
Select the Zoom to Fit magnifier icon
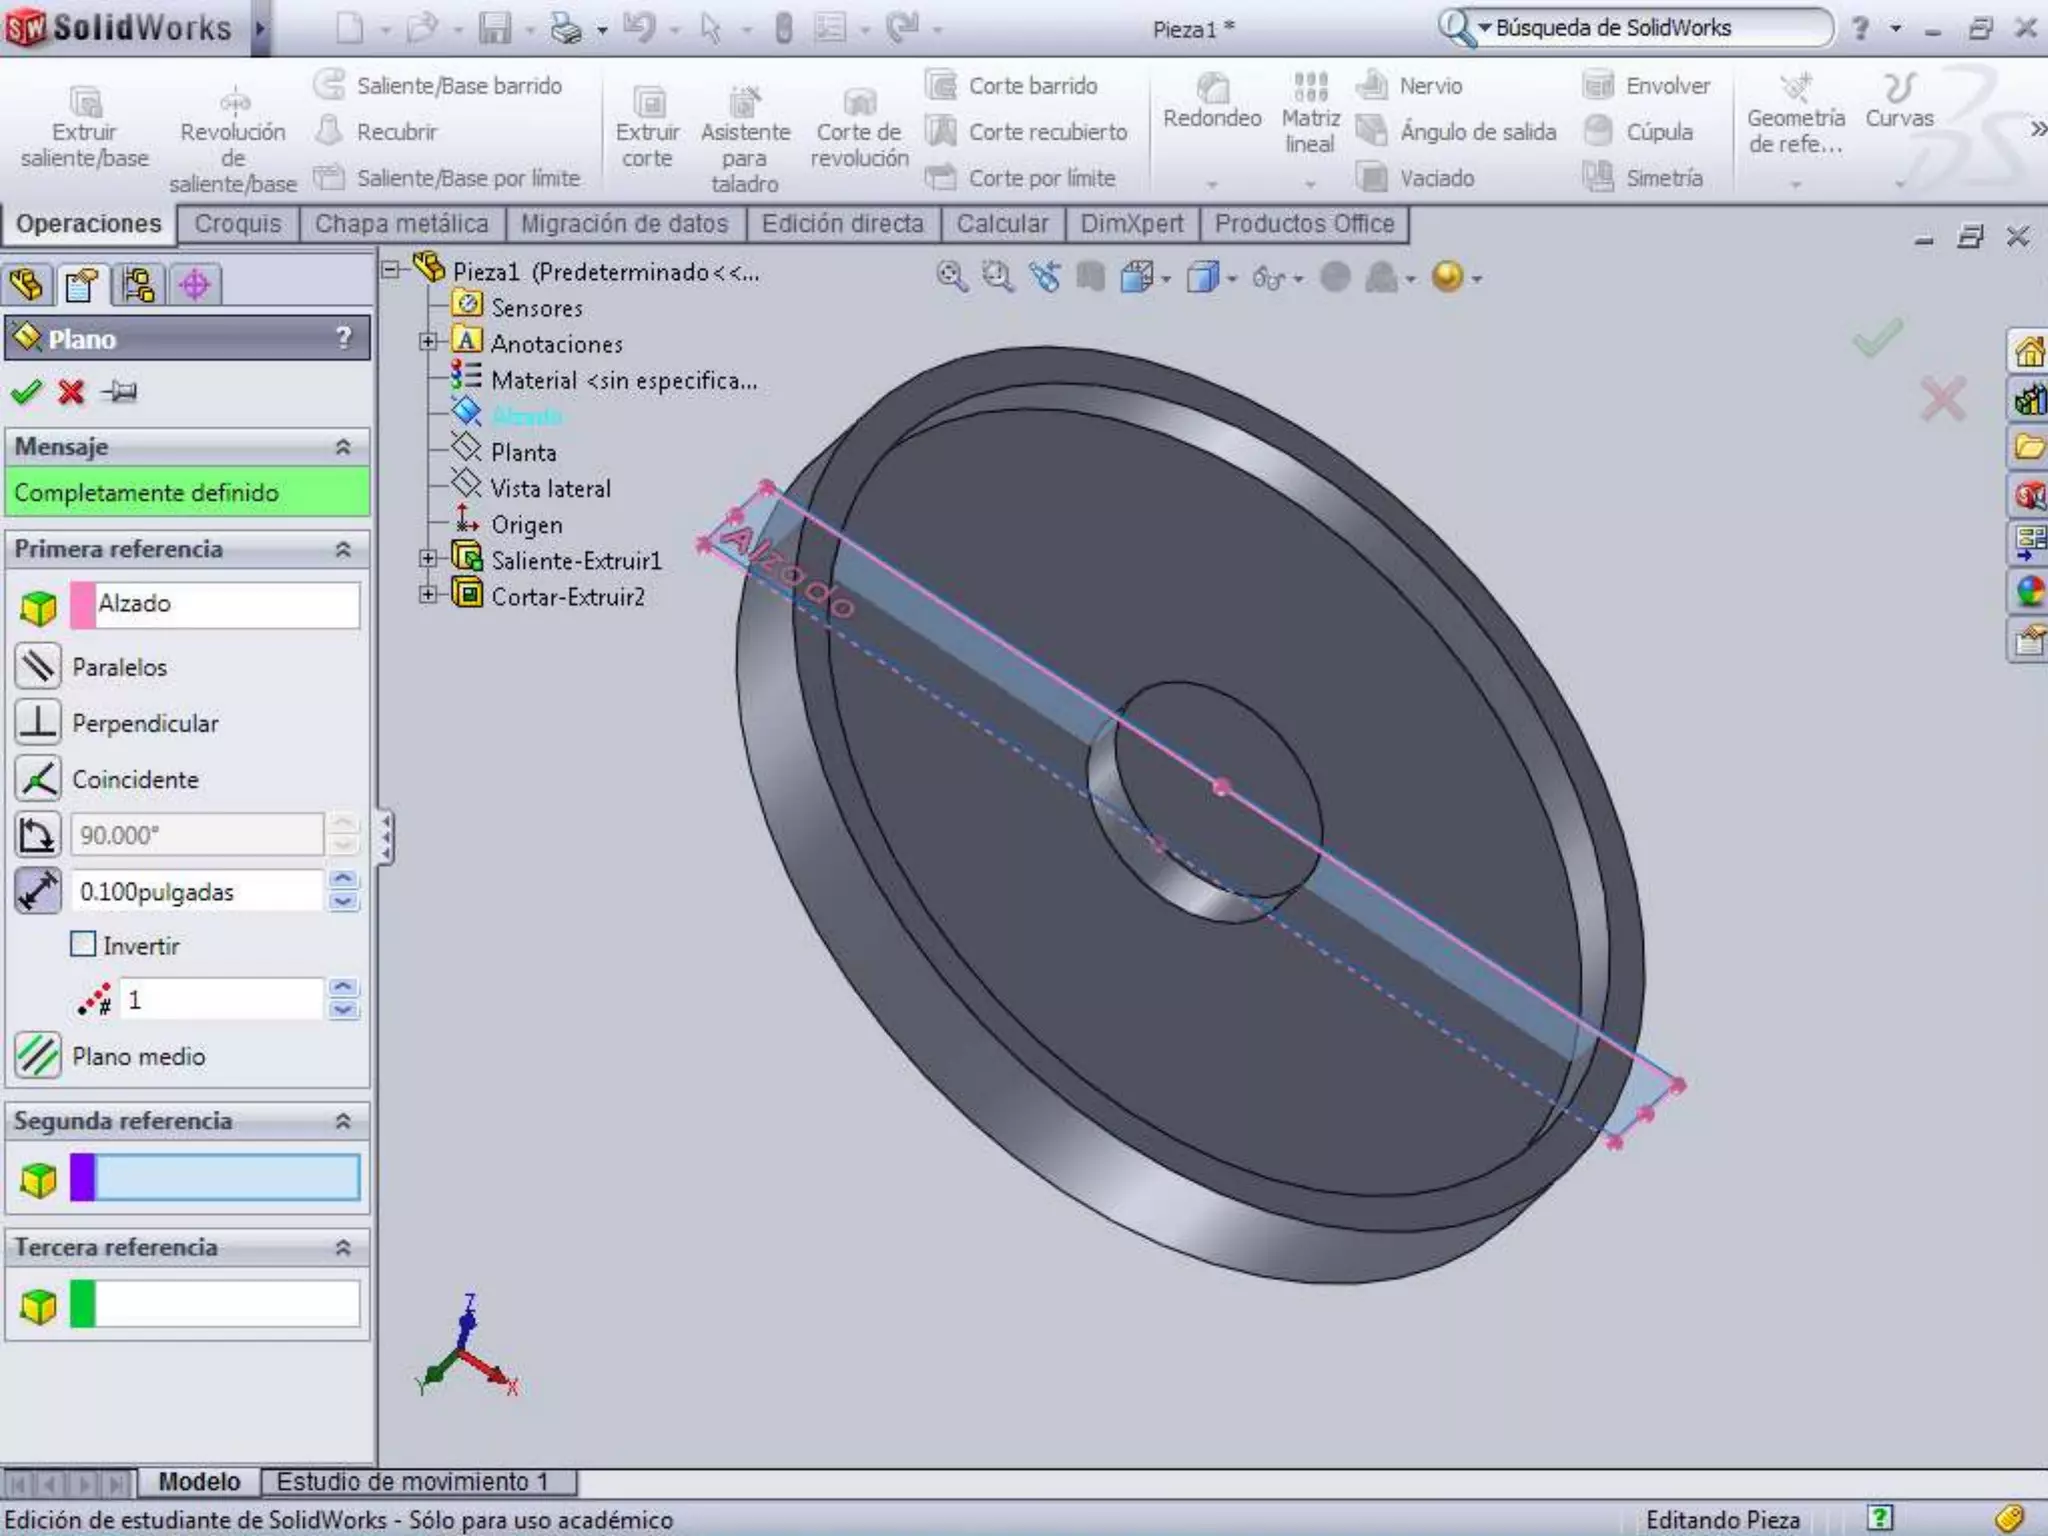(x=951, y=276)
